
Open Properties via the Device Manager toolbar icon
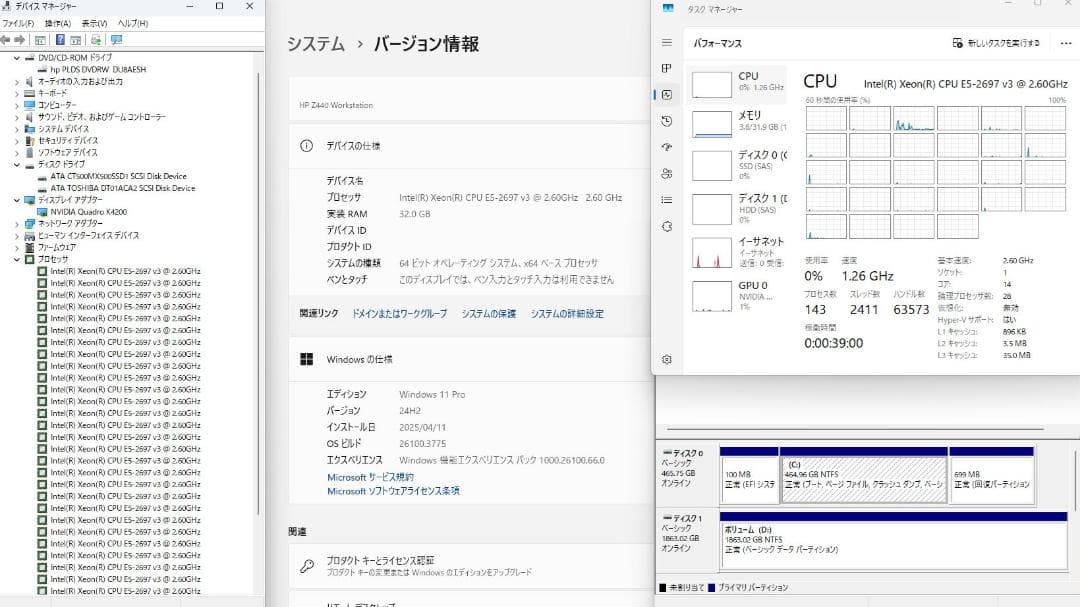(x=76, y=39)
